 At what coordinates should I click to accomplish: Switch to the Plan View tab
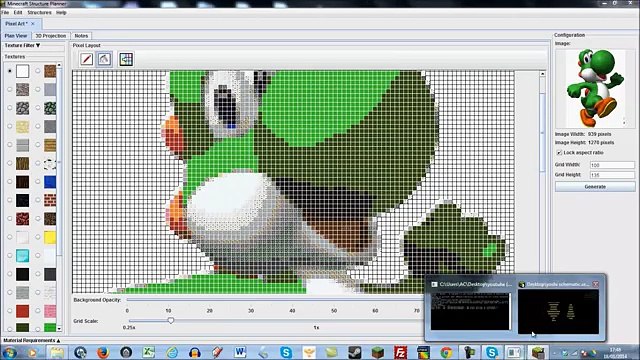coord(16,36)
